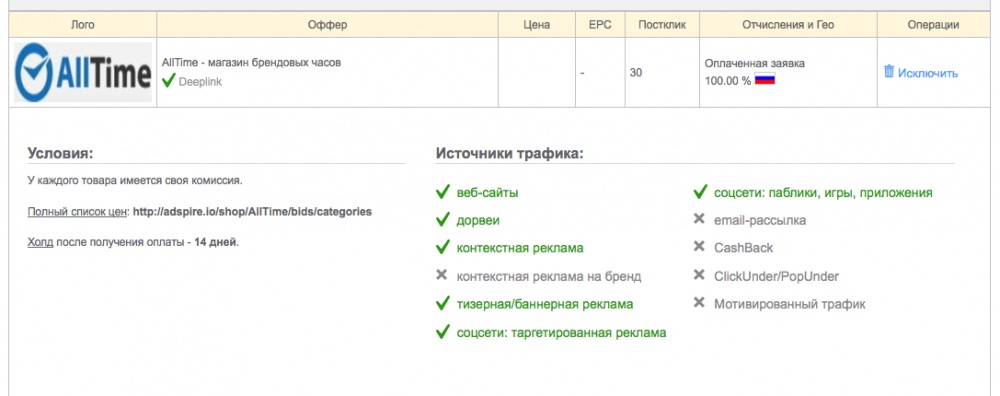Click the Полный список цен link
This screenshot has height=396, width=1000.
78,212
